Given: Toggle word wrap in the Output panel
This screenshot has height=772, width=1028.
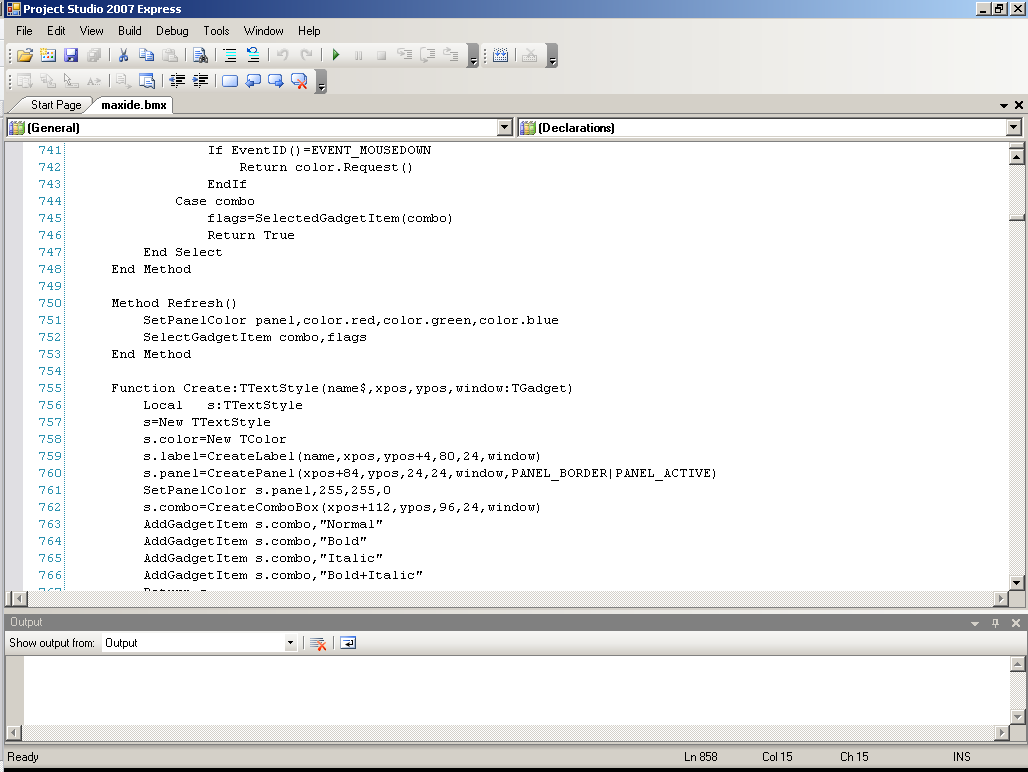Looking at the screenshot, I should click(347, 643).
